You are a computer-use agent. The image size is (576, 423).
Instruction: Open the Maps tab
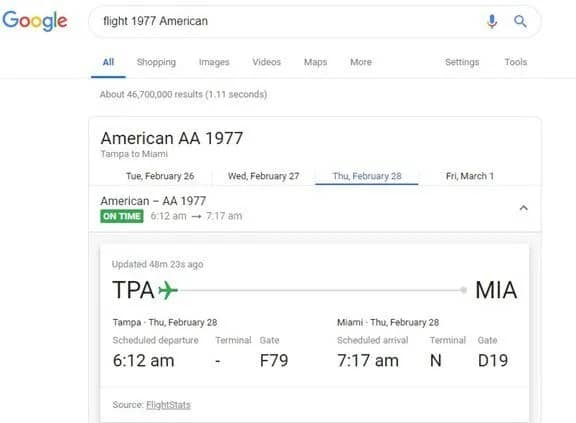[316, 62]
